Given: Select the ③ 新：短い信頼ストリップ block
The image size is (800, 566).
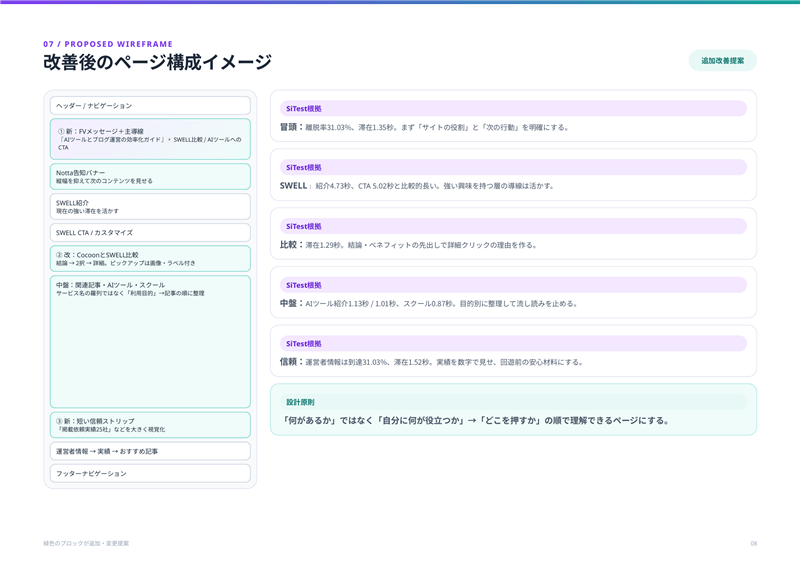Looking at the screenshot, I should coord(150,425).
